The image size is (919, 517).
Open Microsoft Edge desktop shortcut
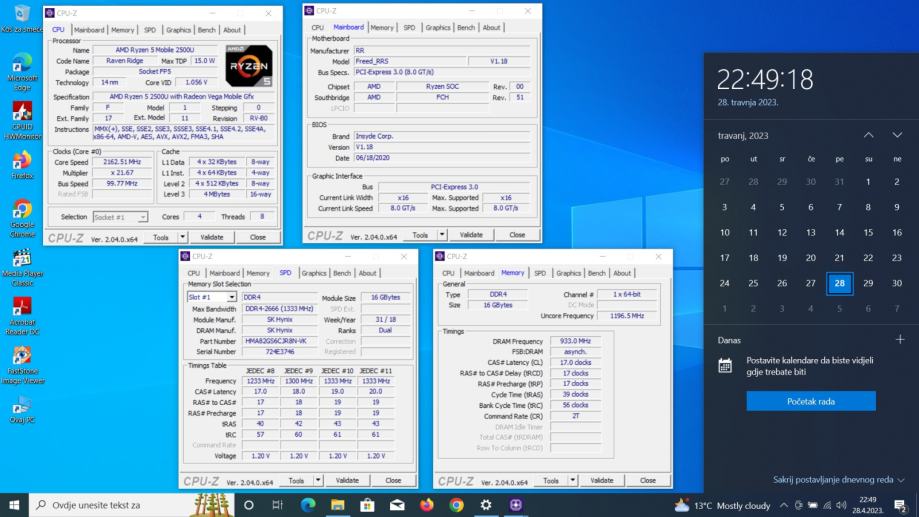tap(22, 65)
